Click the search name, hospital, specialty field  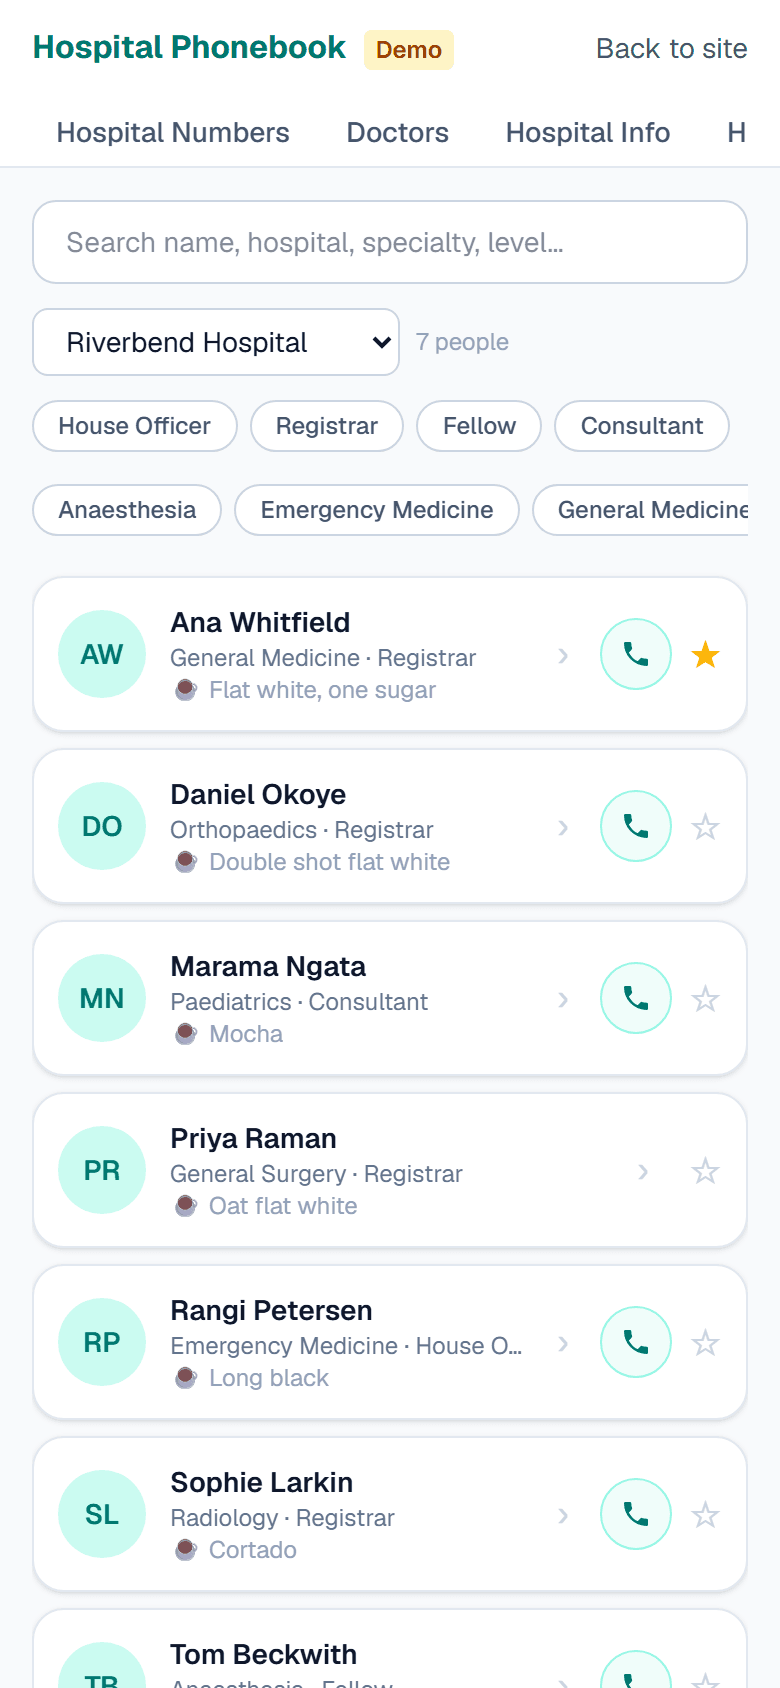coord(390,242)
